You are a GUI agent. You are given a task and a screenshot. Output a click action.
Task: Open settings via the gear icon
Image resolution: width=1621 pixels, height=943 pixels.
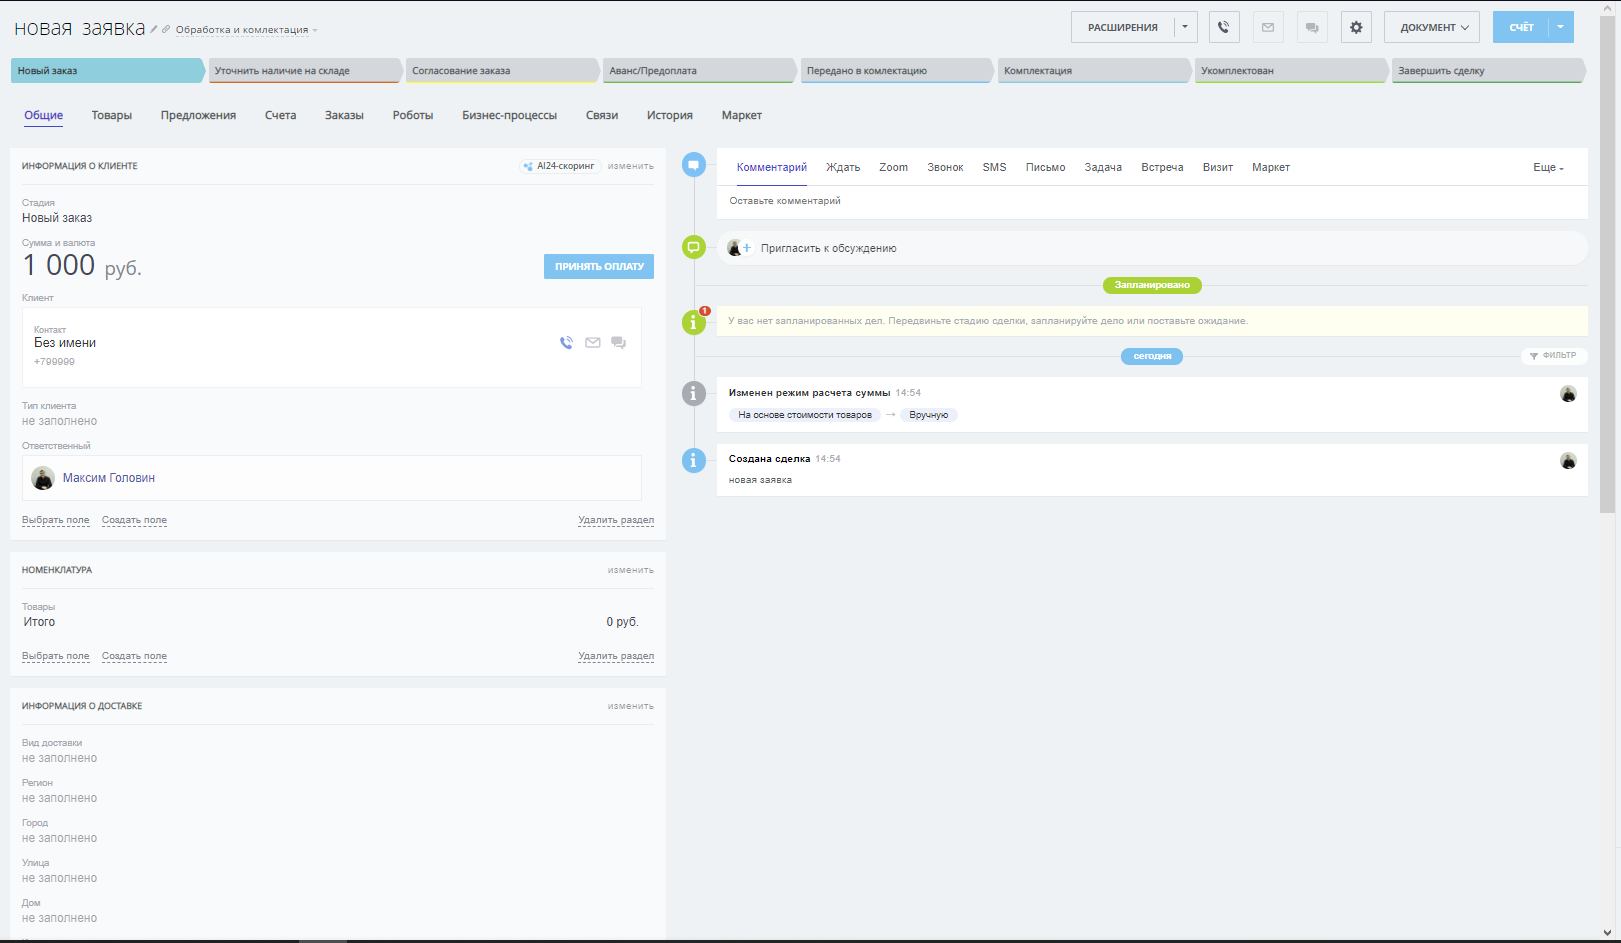[x=1356, y=27]
